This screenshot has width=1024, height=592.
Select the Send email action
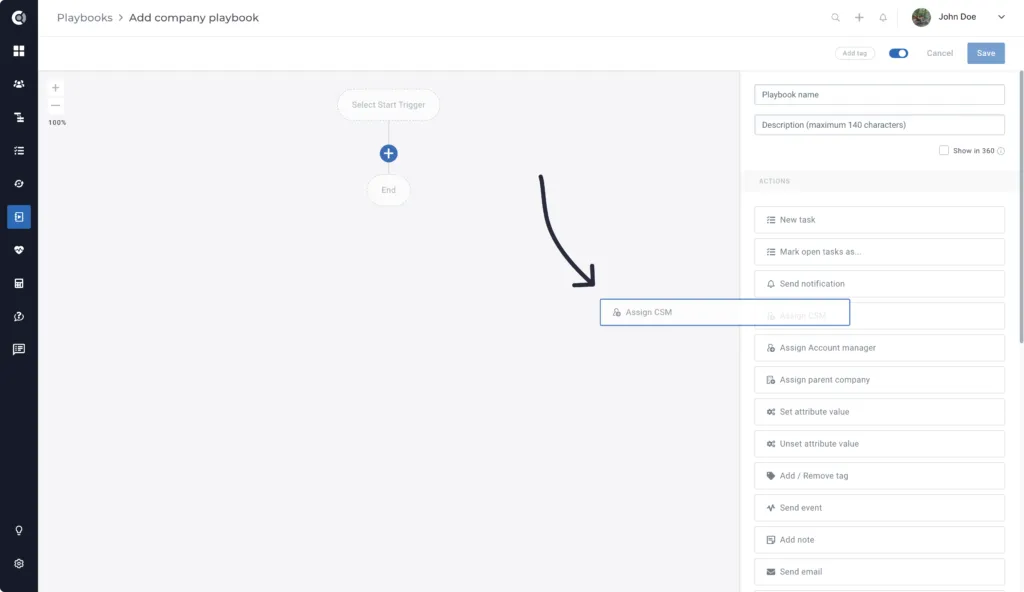[879, 572]
